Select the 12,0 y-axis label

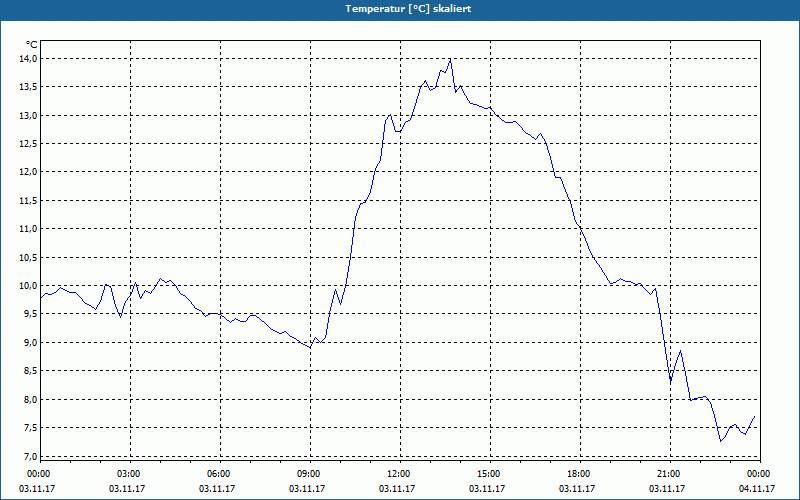[x=29, y=172]
